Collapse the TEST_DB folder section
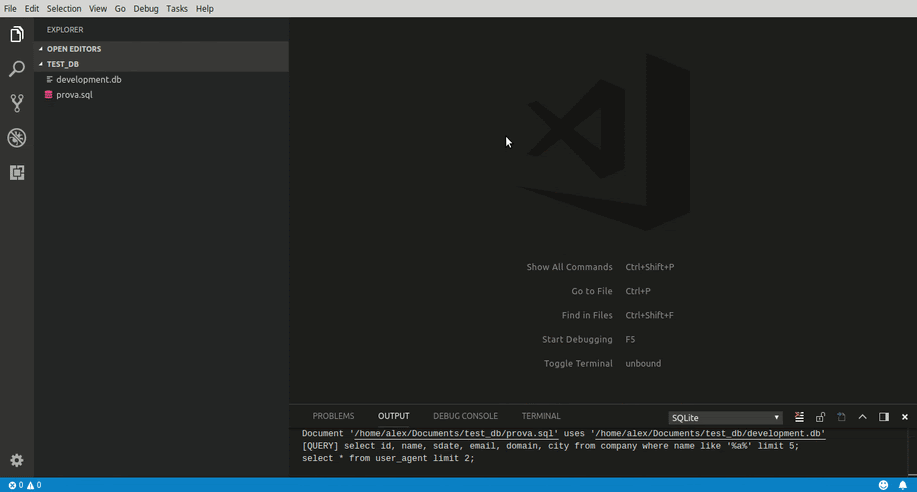Screen dimensions: 917x492 tap(62, 64)
